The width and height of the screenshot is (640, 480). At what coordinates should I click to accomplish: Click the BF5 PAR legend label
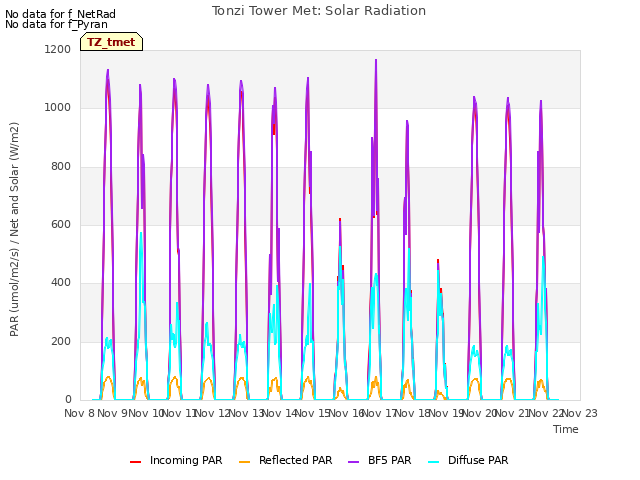[x=389, y=460]
